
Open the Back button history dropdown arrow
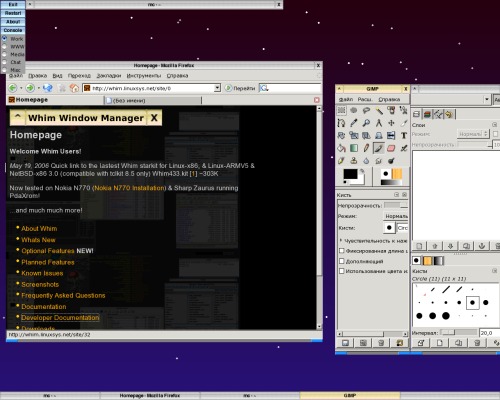[x=21, y=88]
